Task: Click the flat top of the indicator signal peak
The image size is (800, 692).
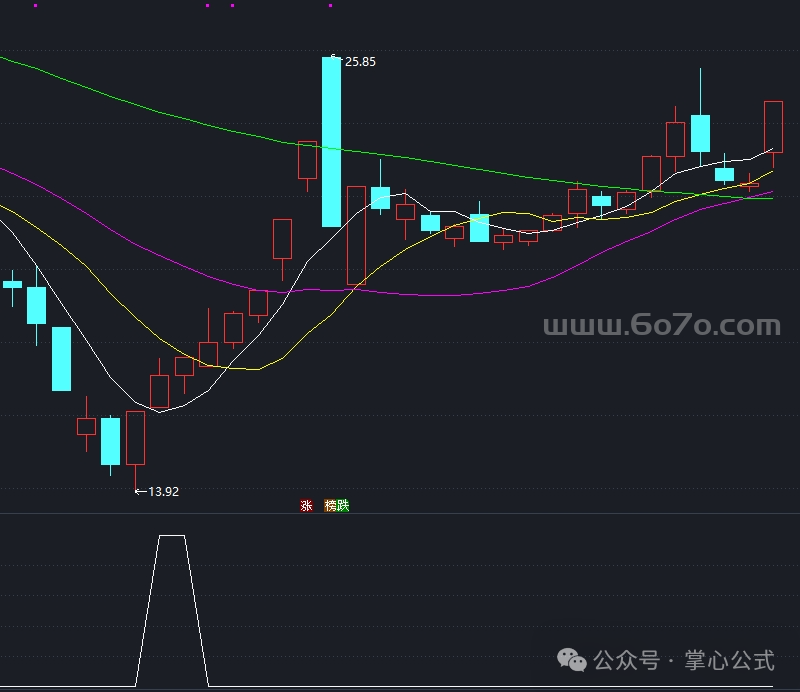Action: pyautogui.click(x=172, y=536)
